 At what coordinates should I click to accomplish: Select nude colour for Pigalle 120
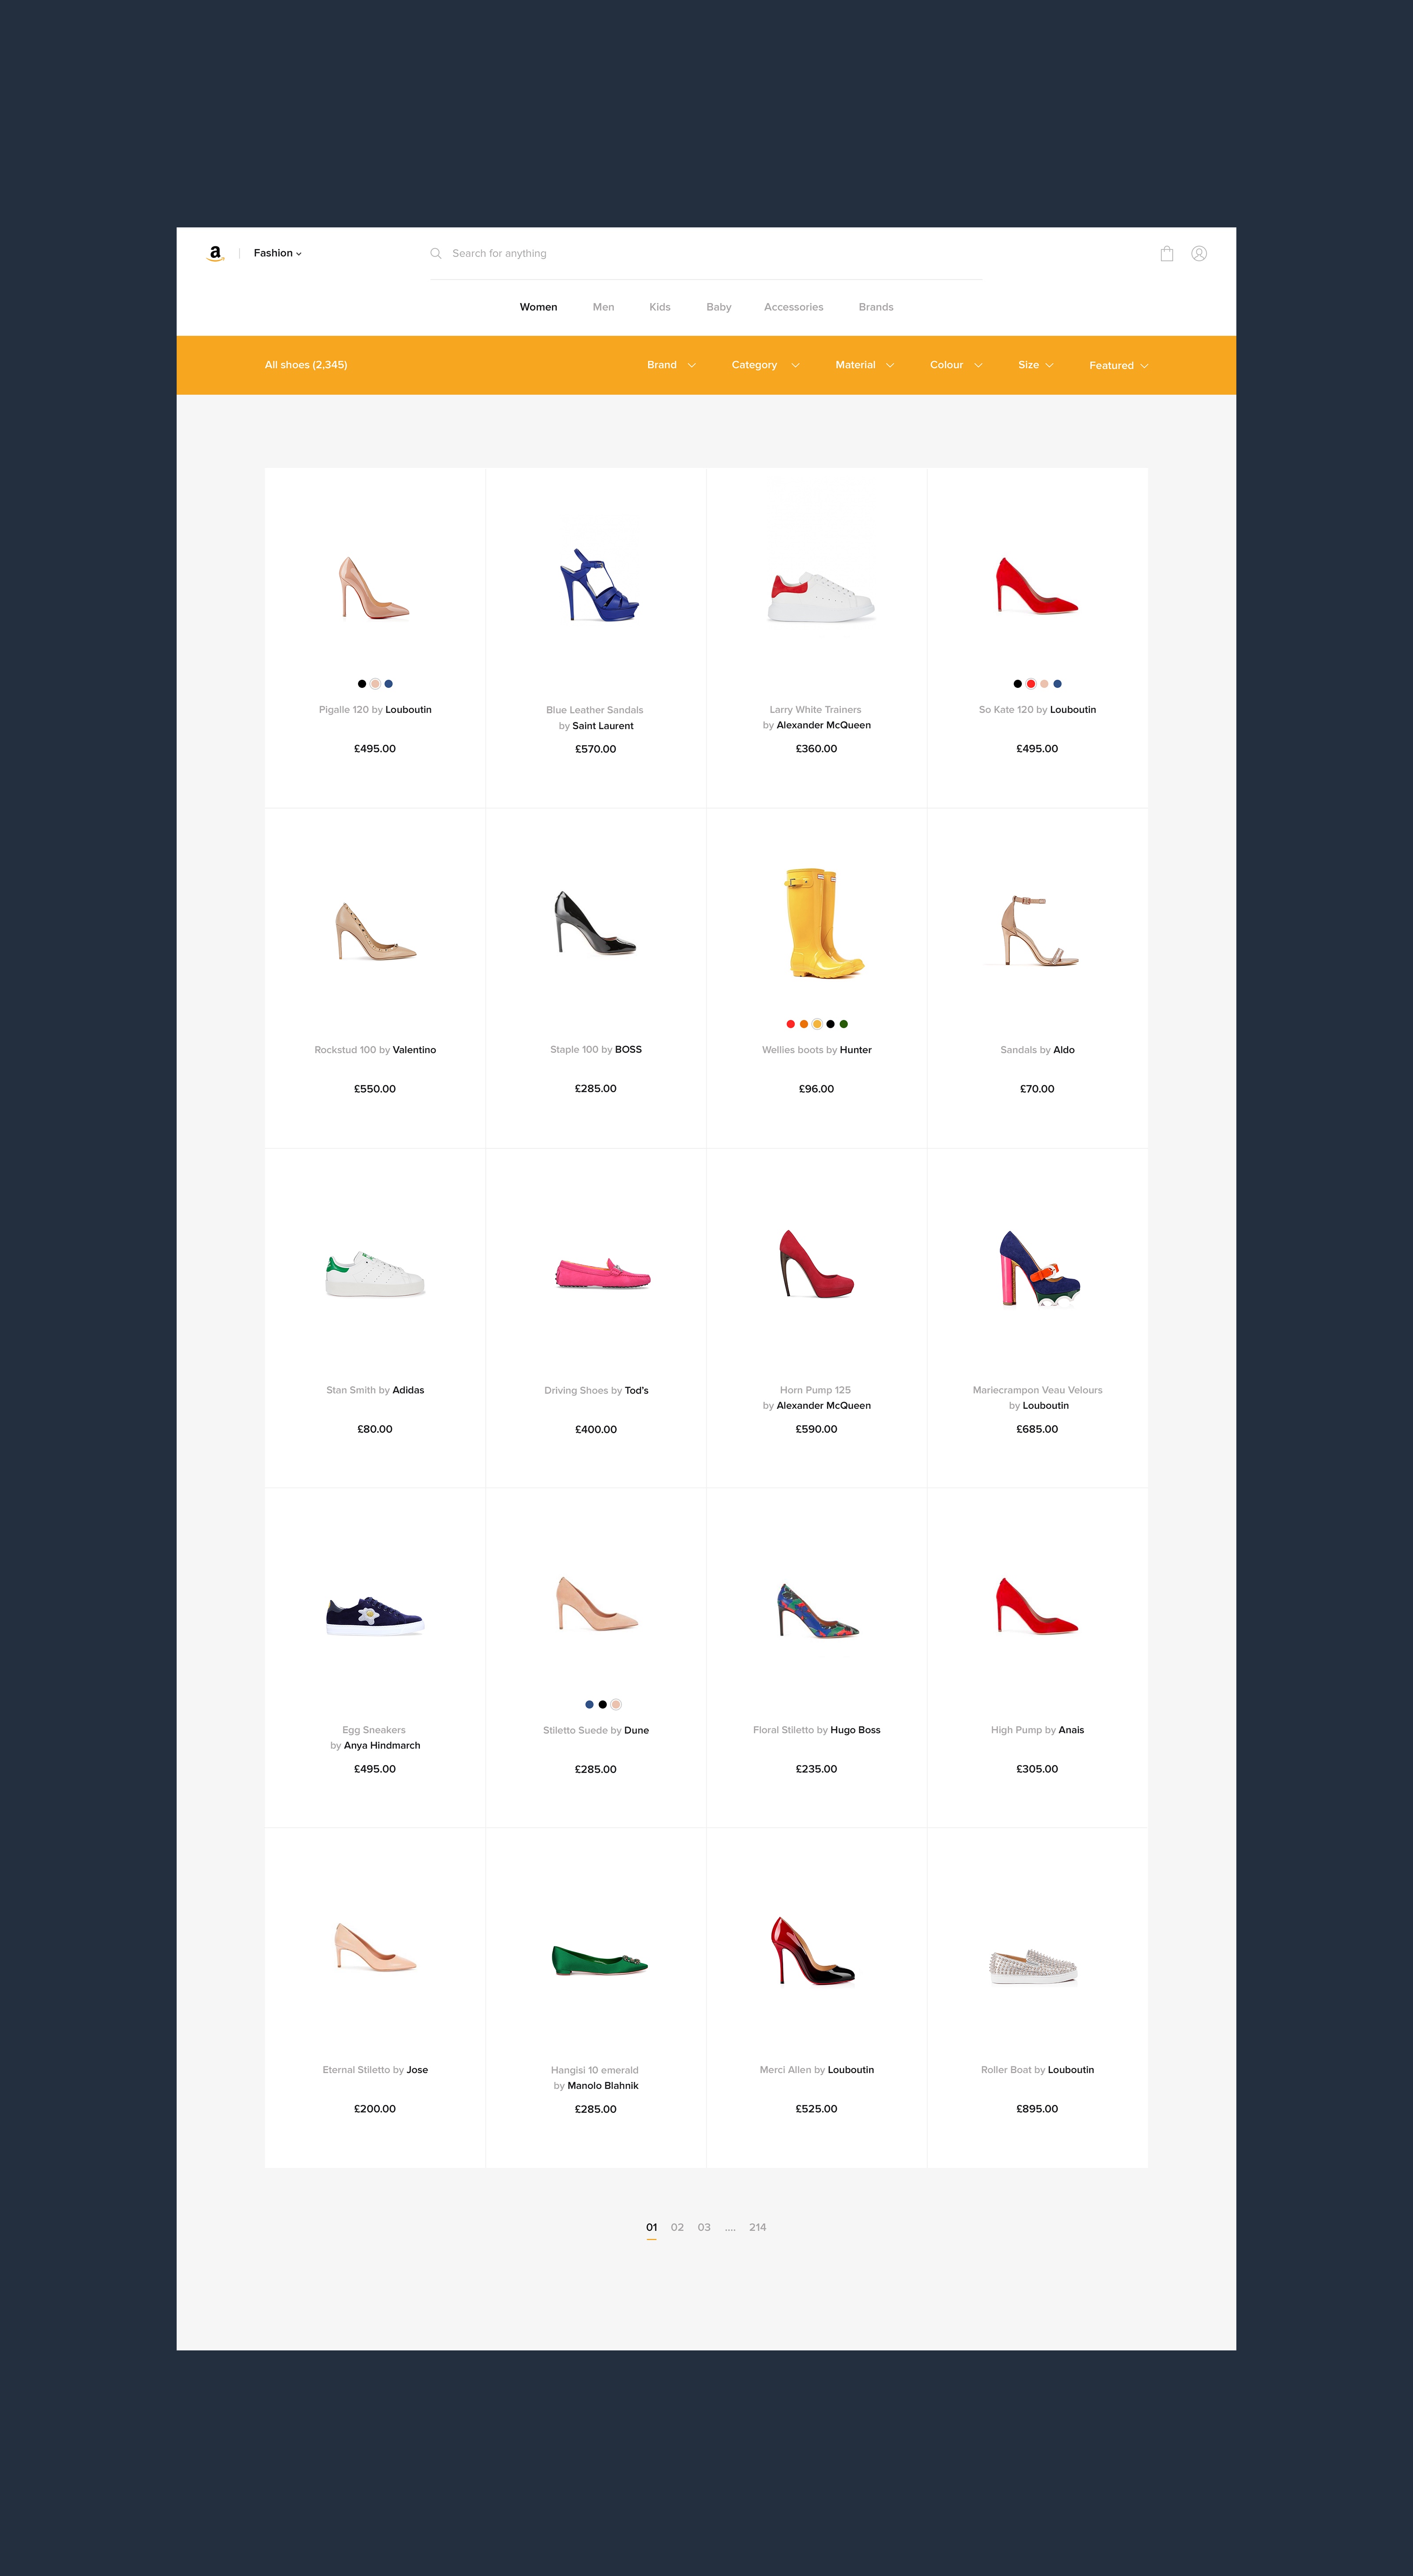[x=375, y=684]
